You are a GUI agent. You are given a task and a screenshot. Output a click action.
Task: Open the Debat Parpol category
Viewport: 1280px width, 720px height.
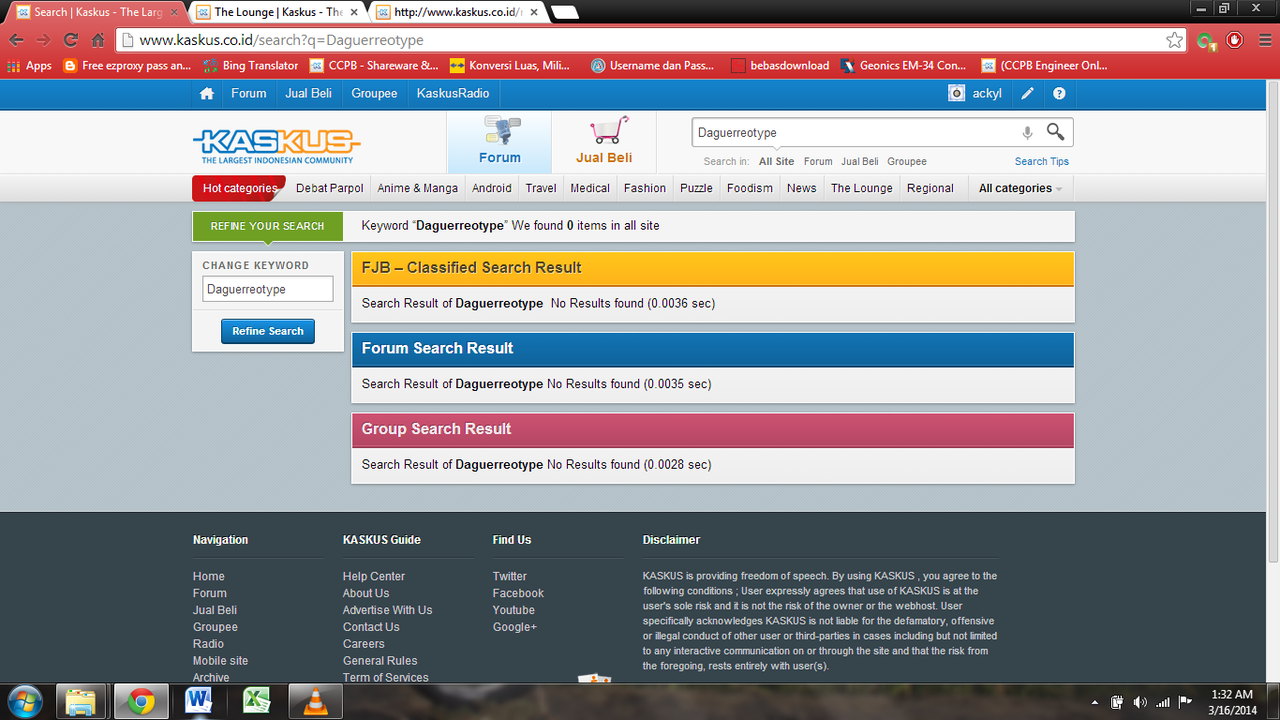pyautogui.click(x=330, y=188)
